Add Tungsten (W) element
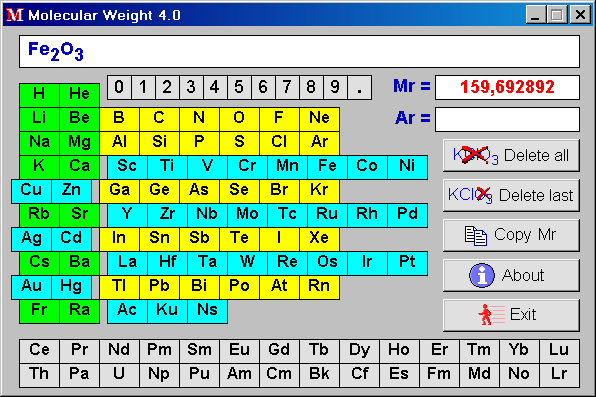 (247, 263)
